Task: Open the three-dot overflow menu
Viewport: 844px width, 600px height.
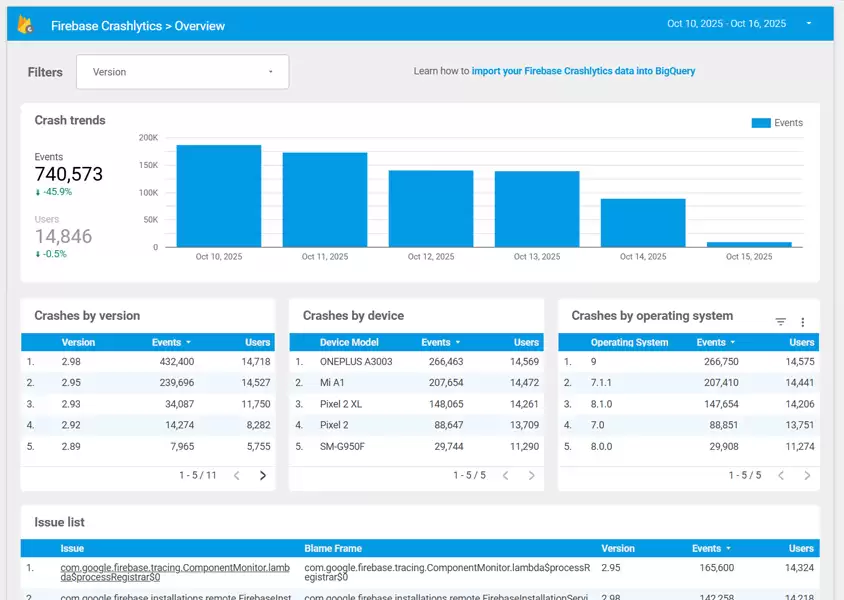Action: (803, 321)
